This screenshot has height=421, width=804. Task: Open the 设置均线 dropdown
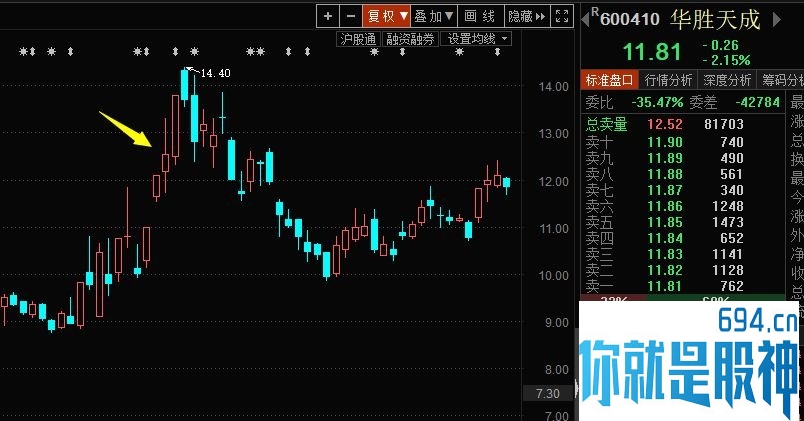coord(476,39)
